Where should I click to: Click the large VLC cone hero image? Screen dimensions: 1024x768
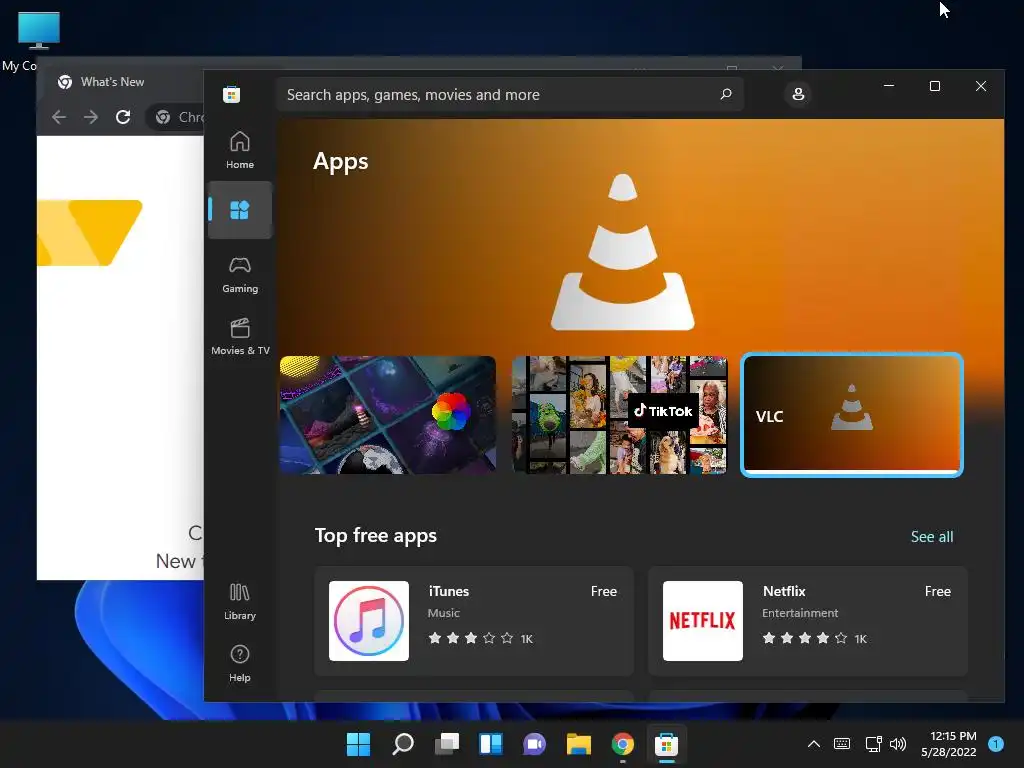pos(622,252)
